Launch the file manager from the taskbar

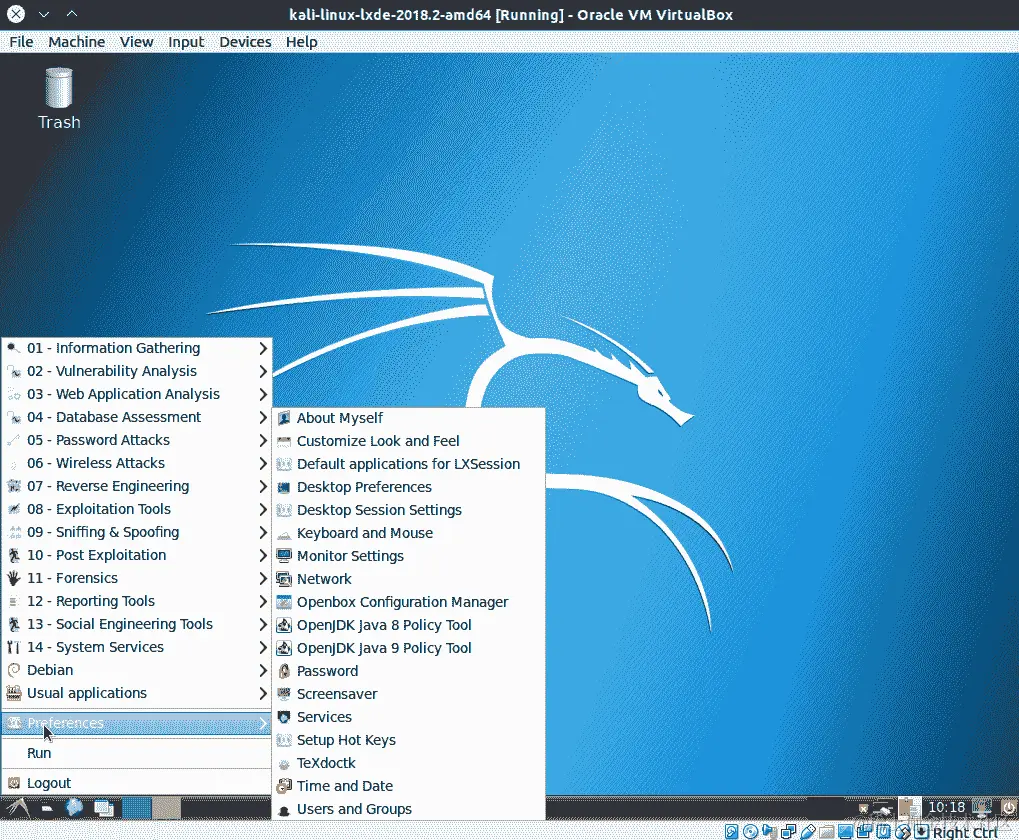[47, 808]
